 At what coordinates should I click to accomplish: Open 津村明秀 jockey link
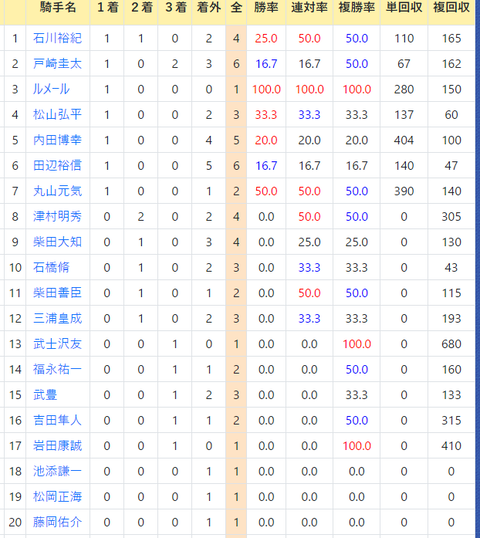[57, 217]
